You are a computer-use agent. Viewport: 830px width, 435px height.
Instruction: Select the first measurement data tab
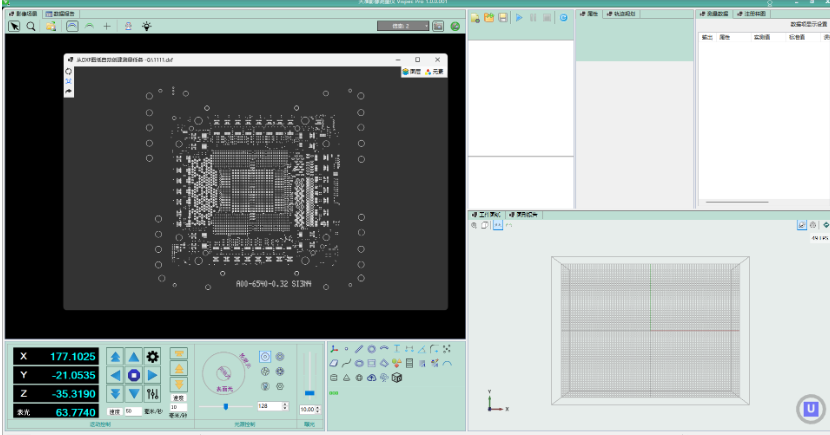click(x=714, y=14)
